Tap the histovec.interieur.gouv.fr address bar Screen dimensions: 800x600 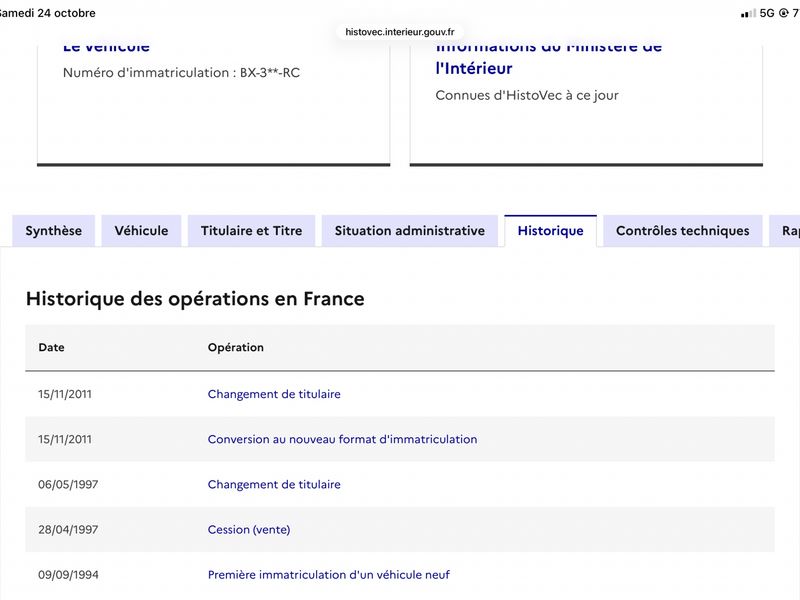click(x=400, y=32)
